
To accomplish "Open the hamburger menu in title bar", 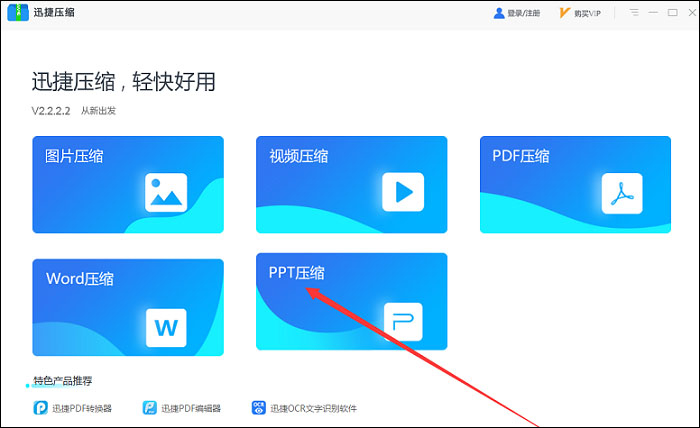I will coord(634,12).
